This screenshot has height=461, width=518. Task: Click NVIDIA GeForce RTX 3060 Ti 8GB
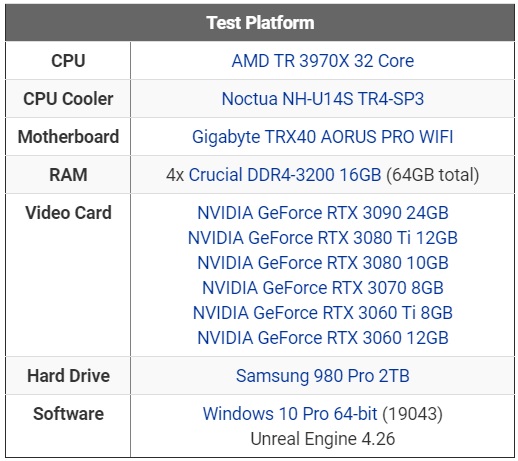click(323, 313)
